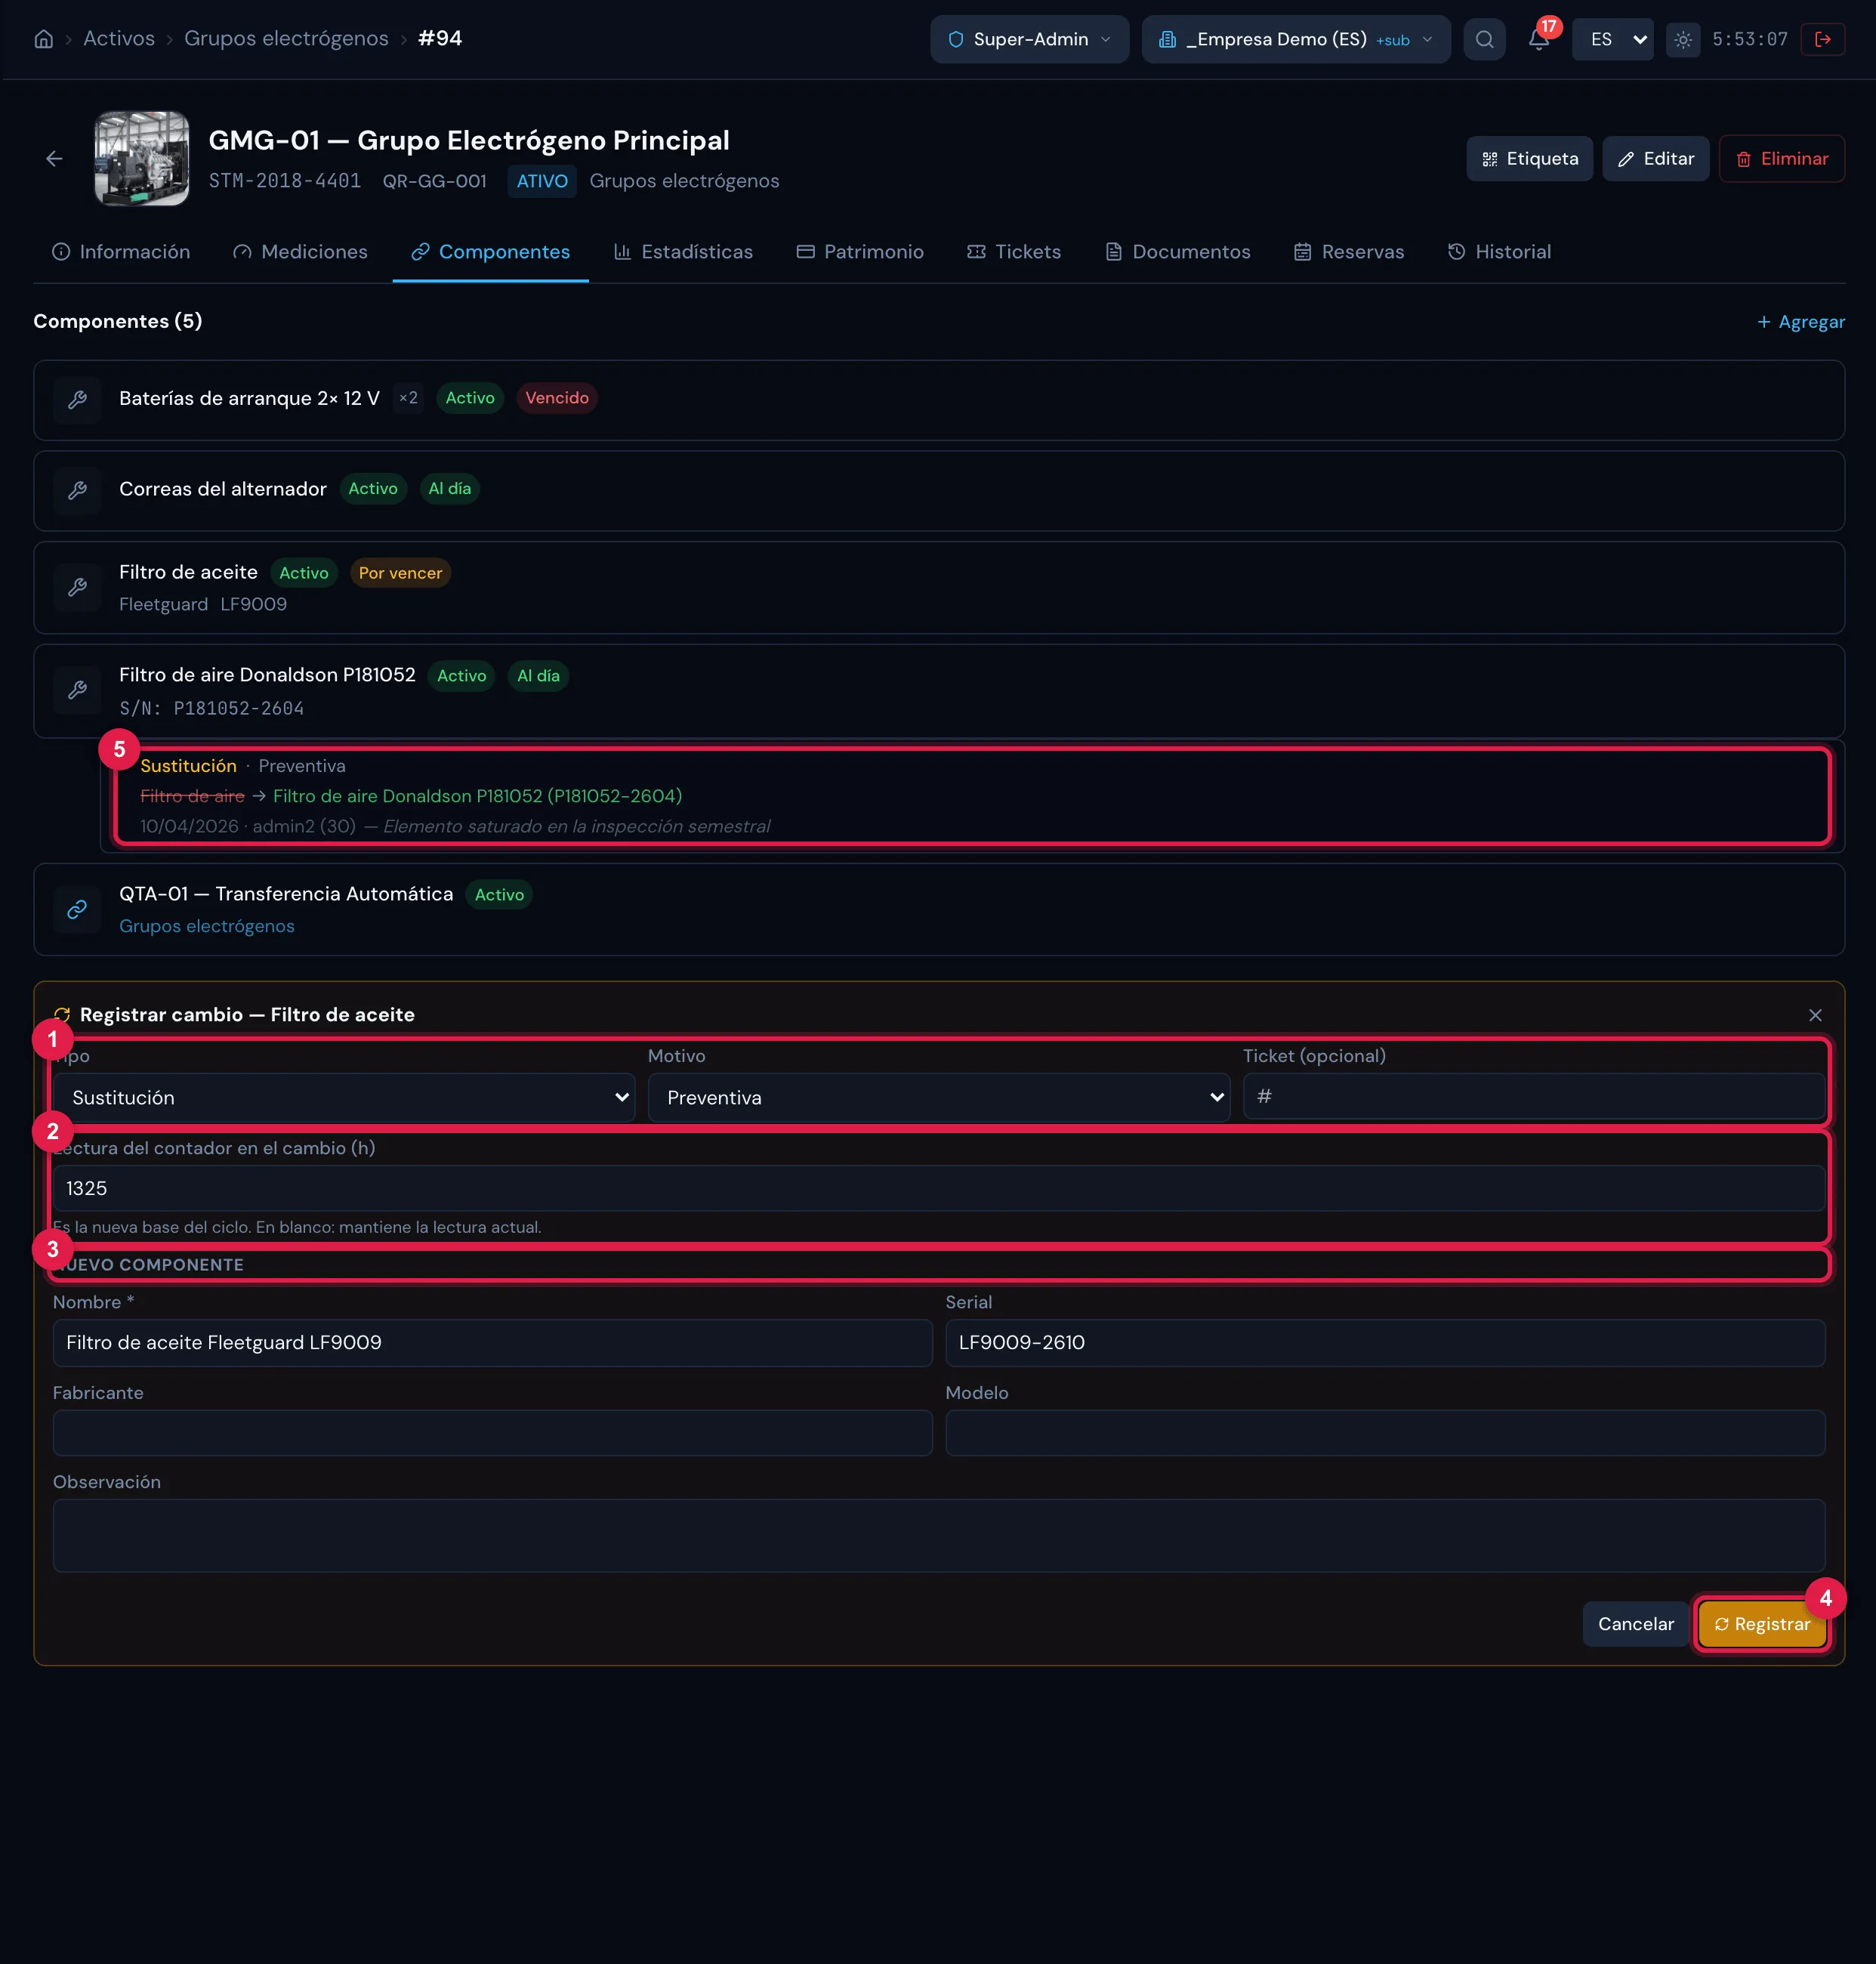
Task: Click the Activo badge on the QTA-01 row
Action: tap(499, 895)
